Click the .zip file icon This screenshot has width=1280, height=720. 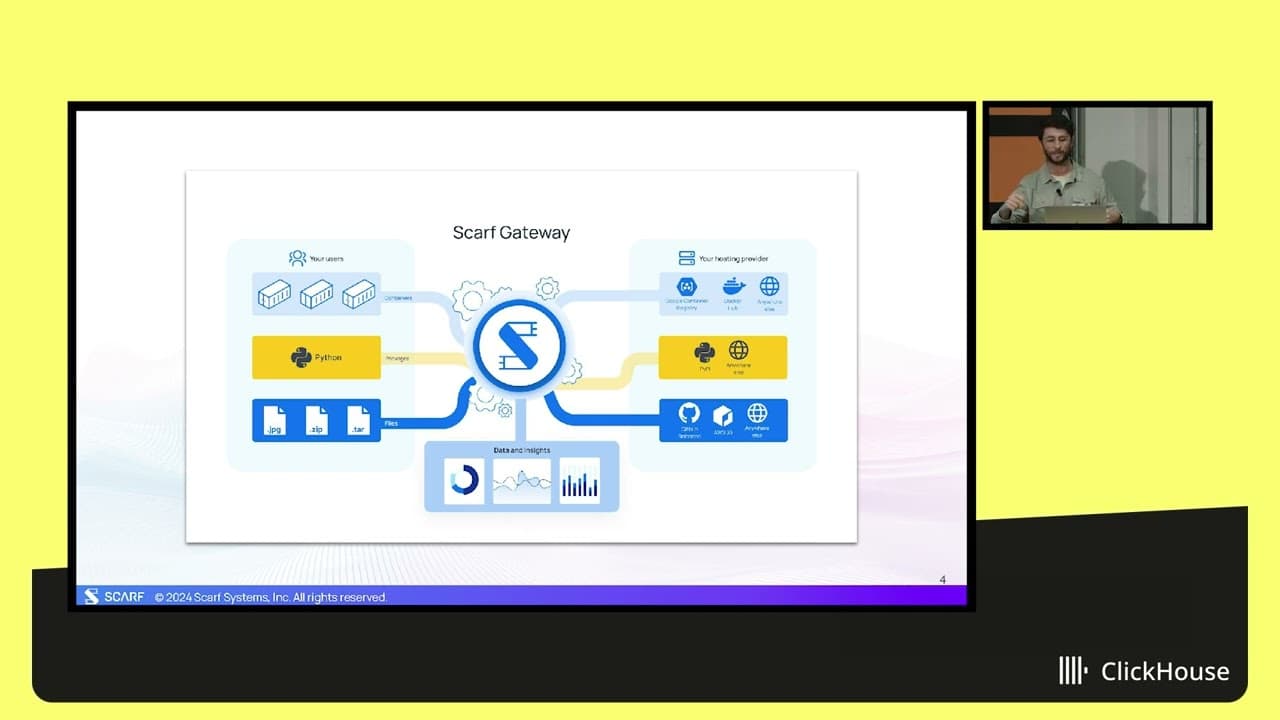[x=316, y=420]
